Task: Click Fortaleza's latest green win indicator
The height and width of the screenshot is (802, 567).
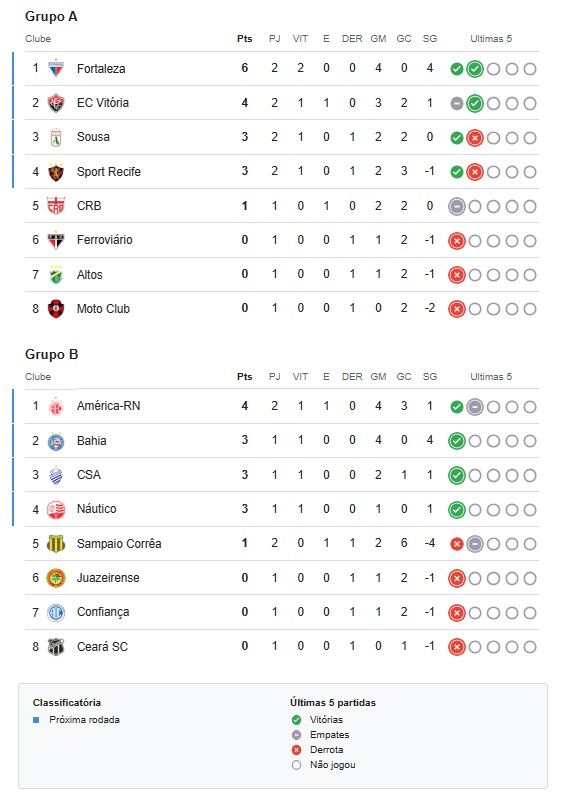Action: coord(475,69)
